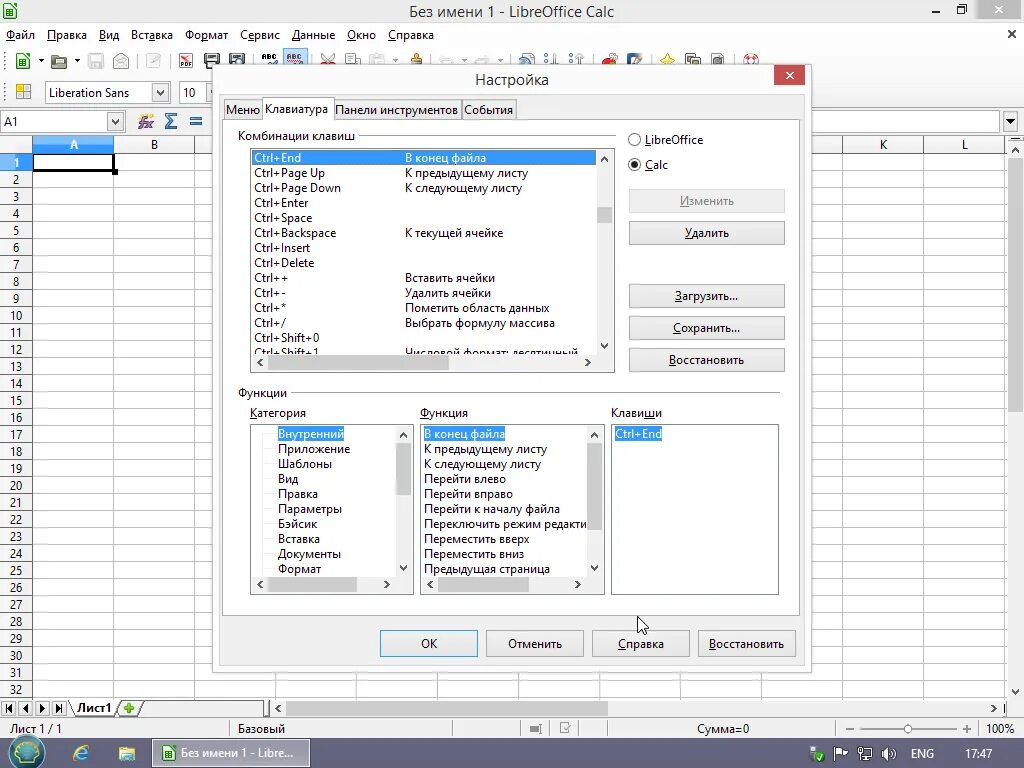The image size is (1024, 768).
Task: Go to next sheet arrow
Action: tap(42, 708)
